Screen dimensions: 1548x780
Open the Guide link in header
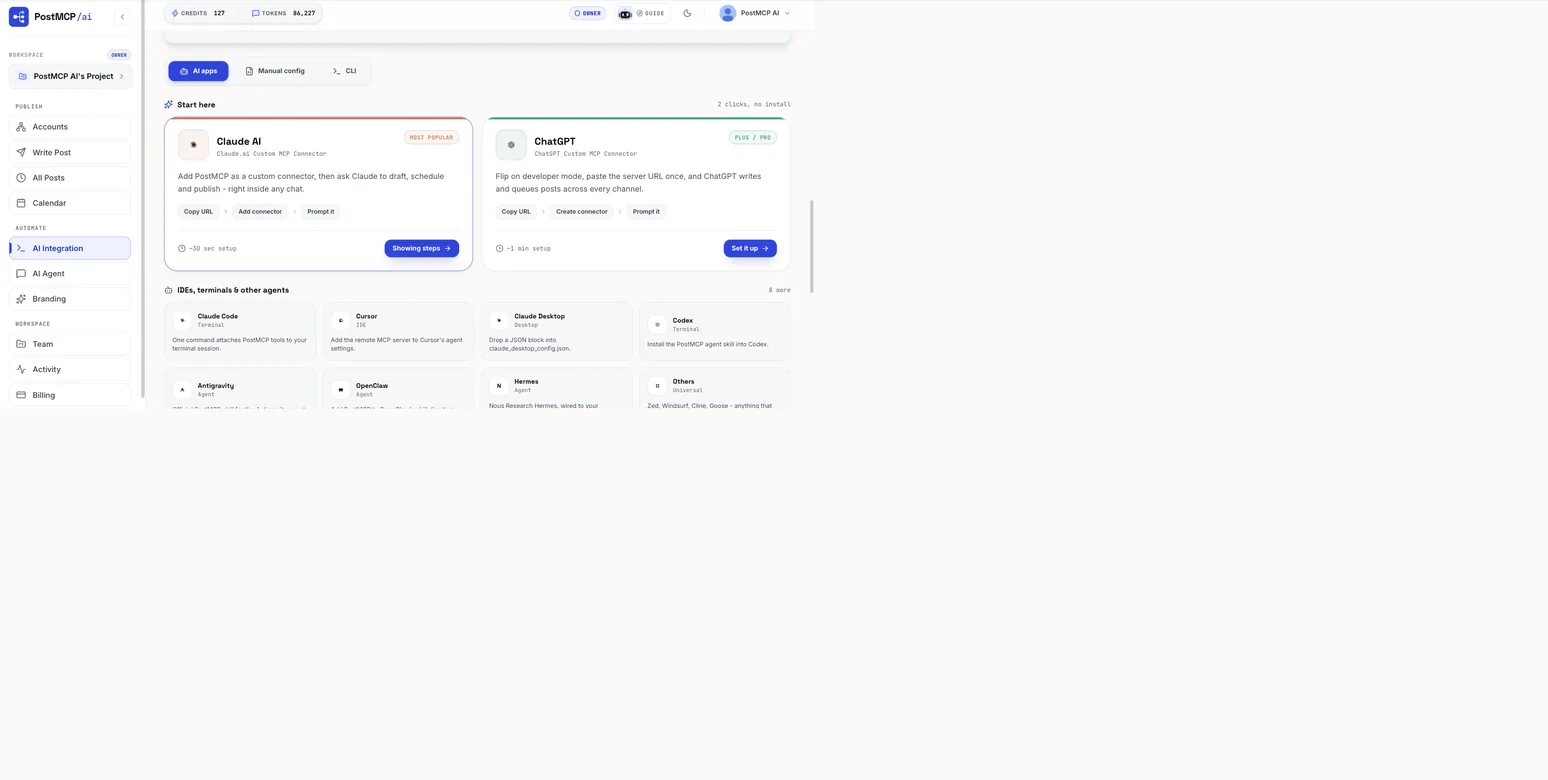click(650, 13)
